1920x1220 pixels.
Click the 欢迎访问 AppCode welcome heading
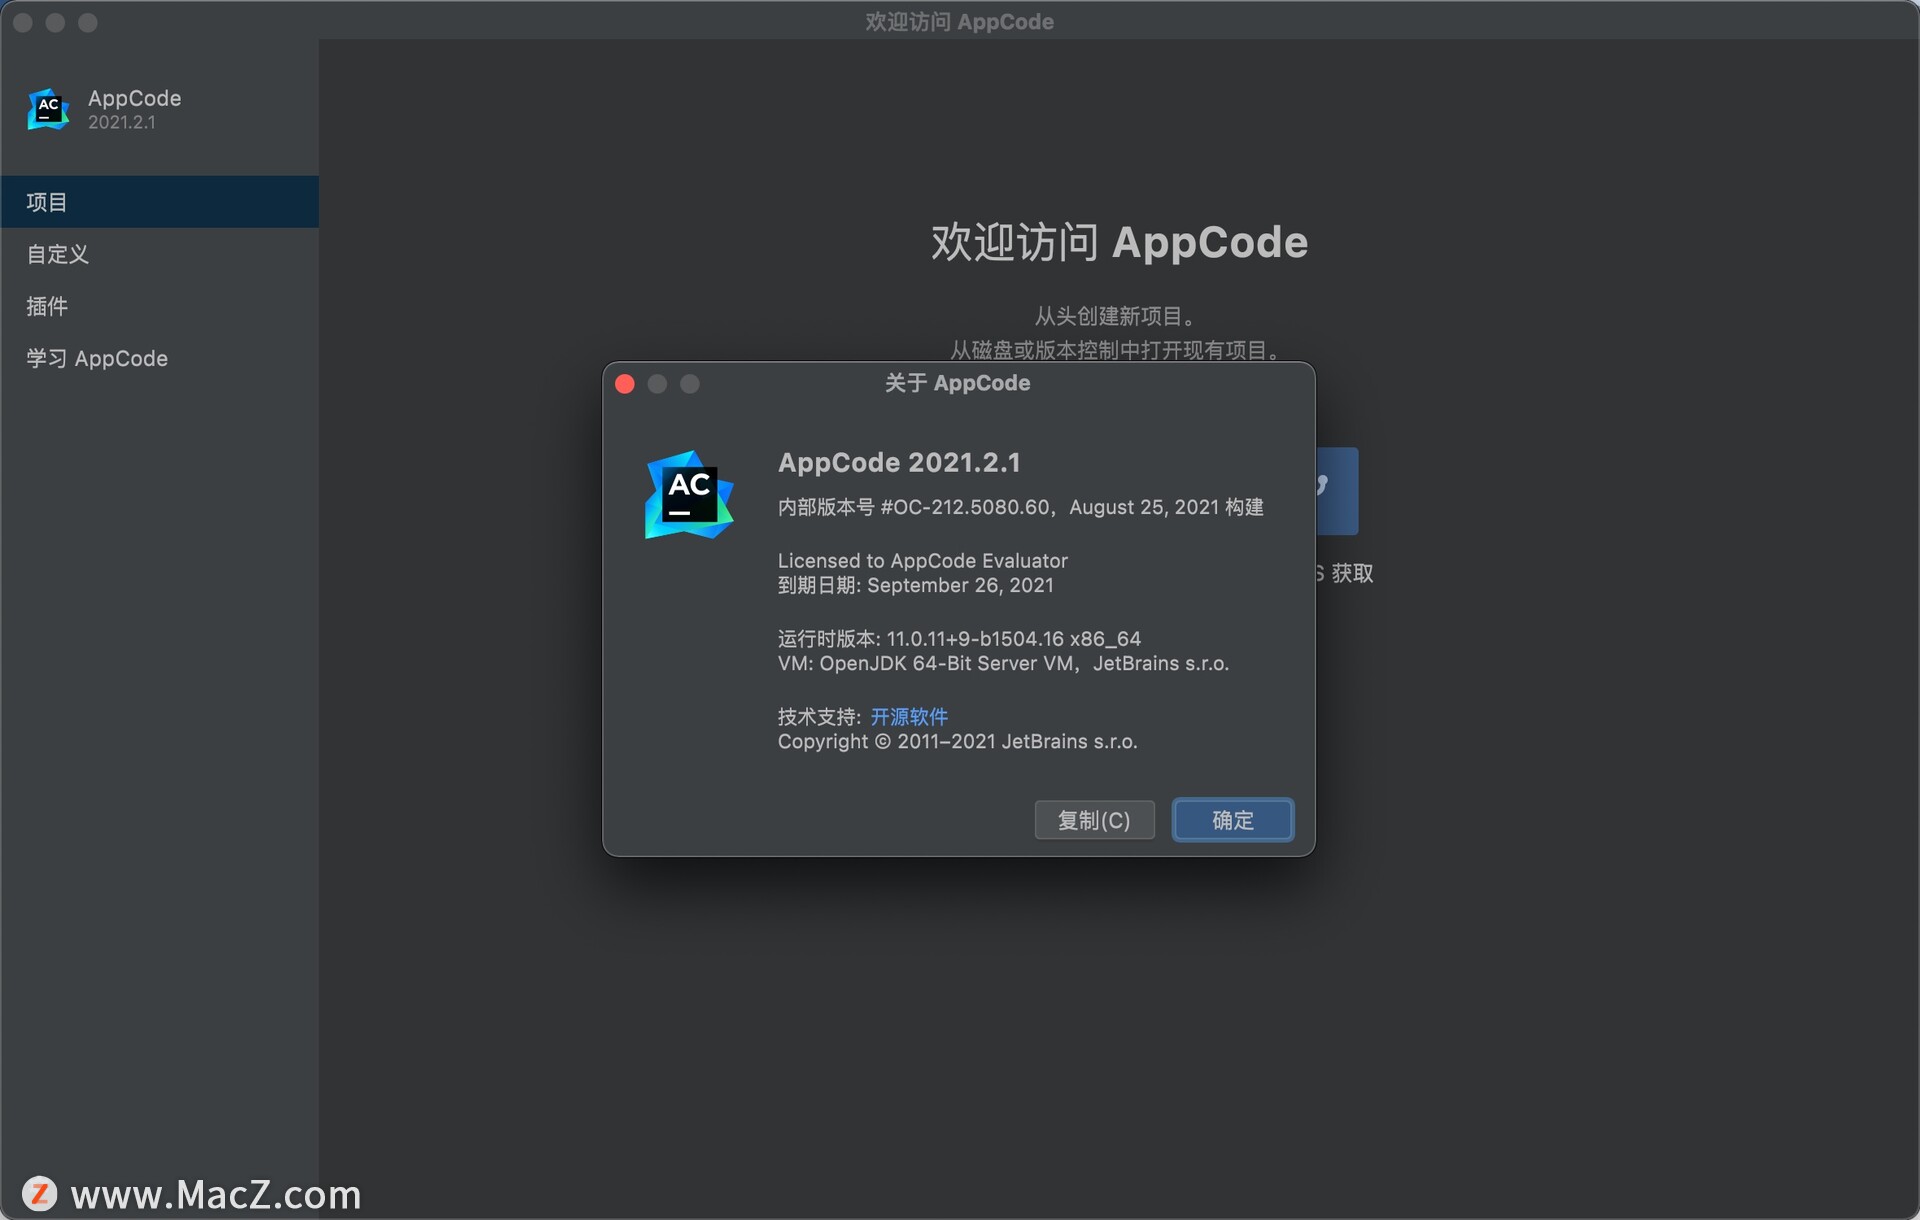(x=1119, y=243)
